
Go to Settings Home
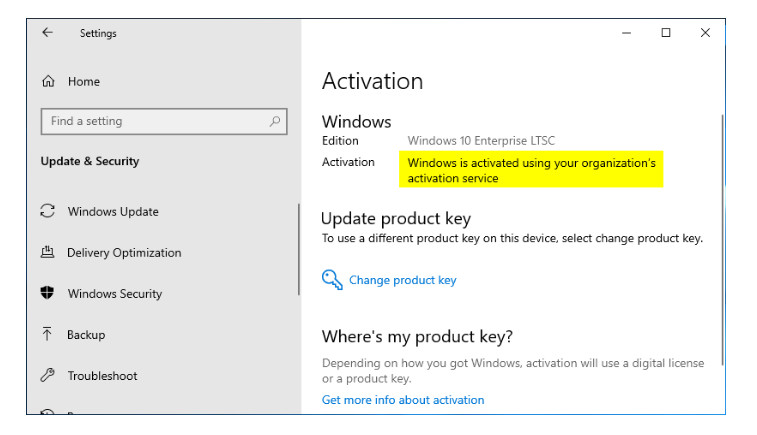click(x=84, y=82)
